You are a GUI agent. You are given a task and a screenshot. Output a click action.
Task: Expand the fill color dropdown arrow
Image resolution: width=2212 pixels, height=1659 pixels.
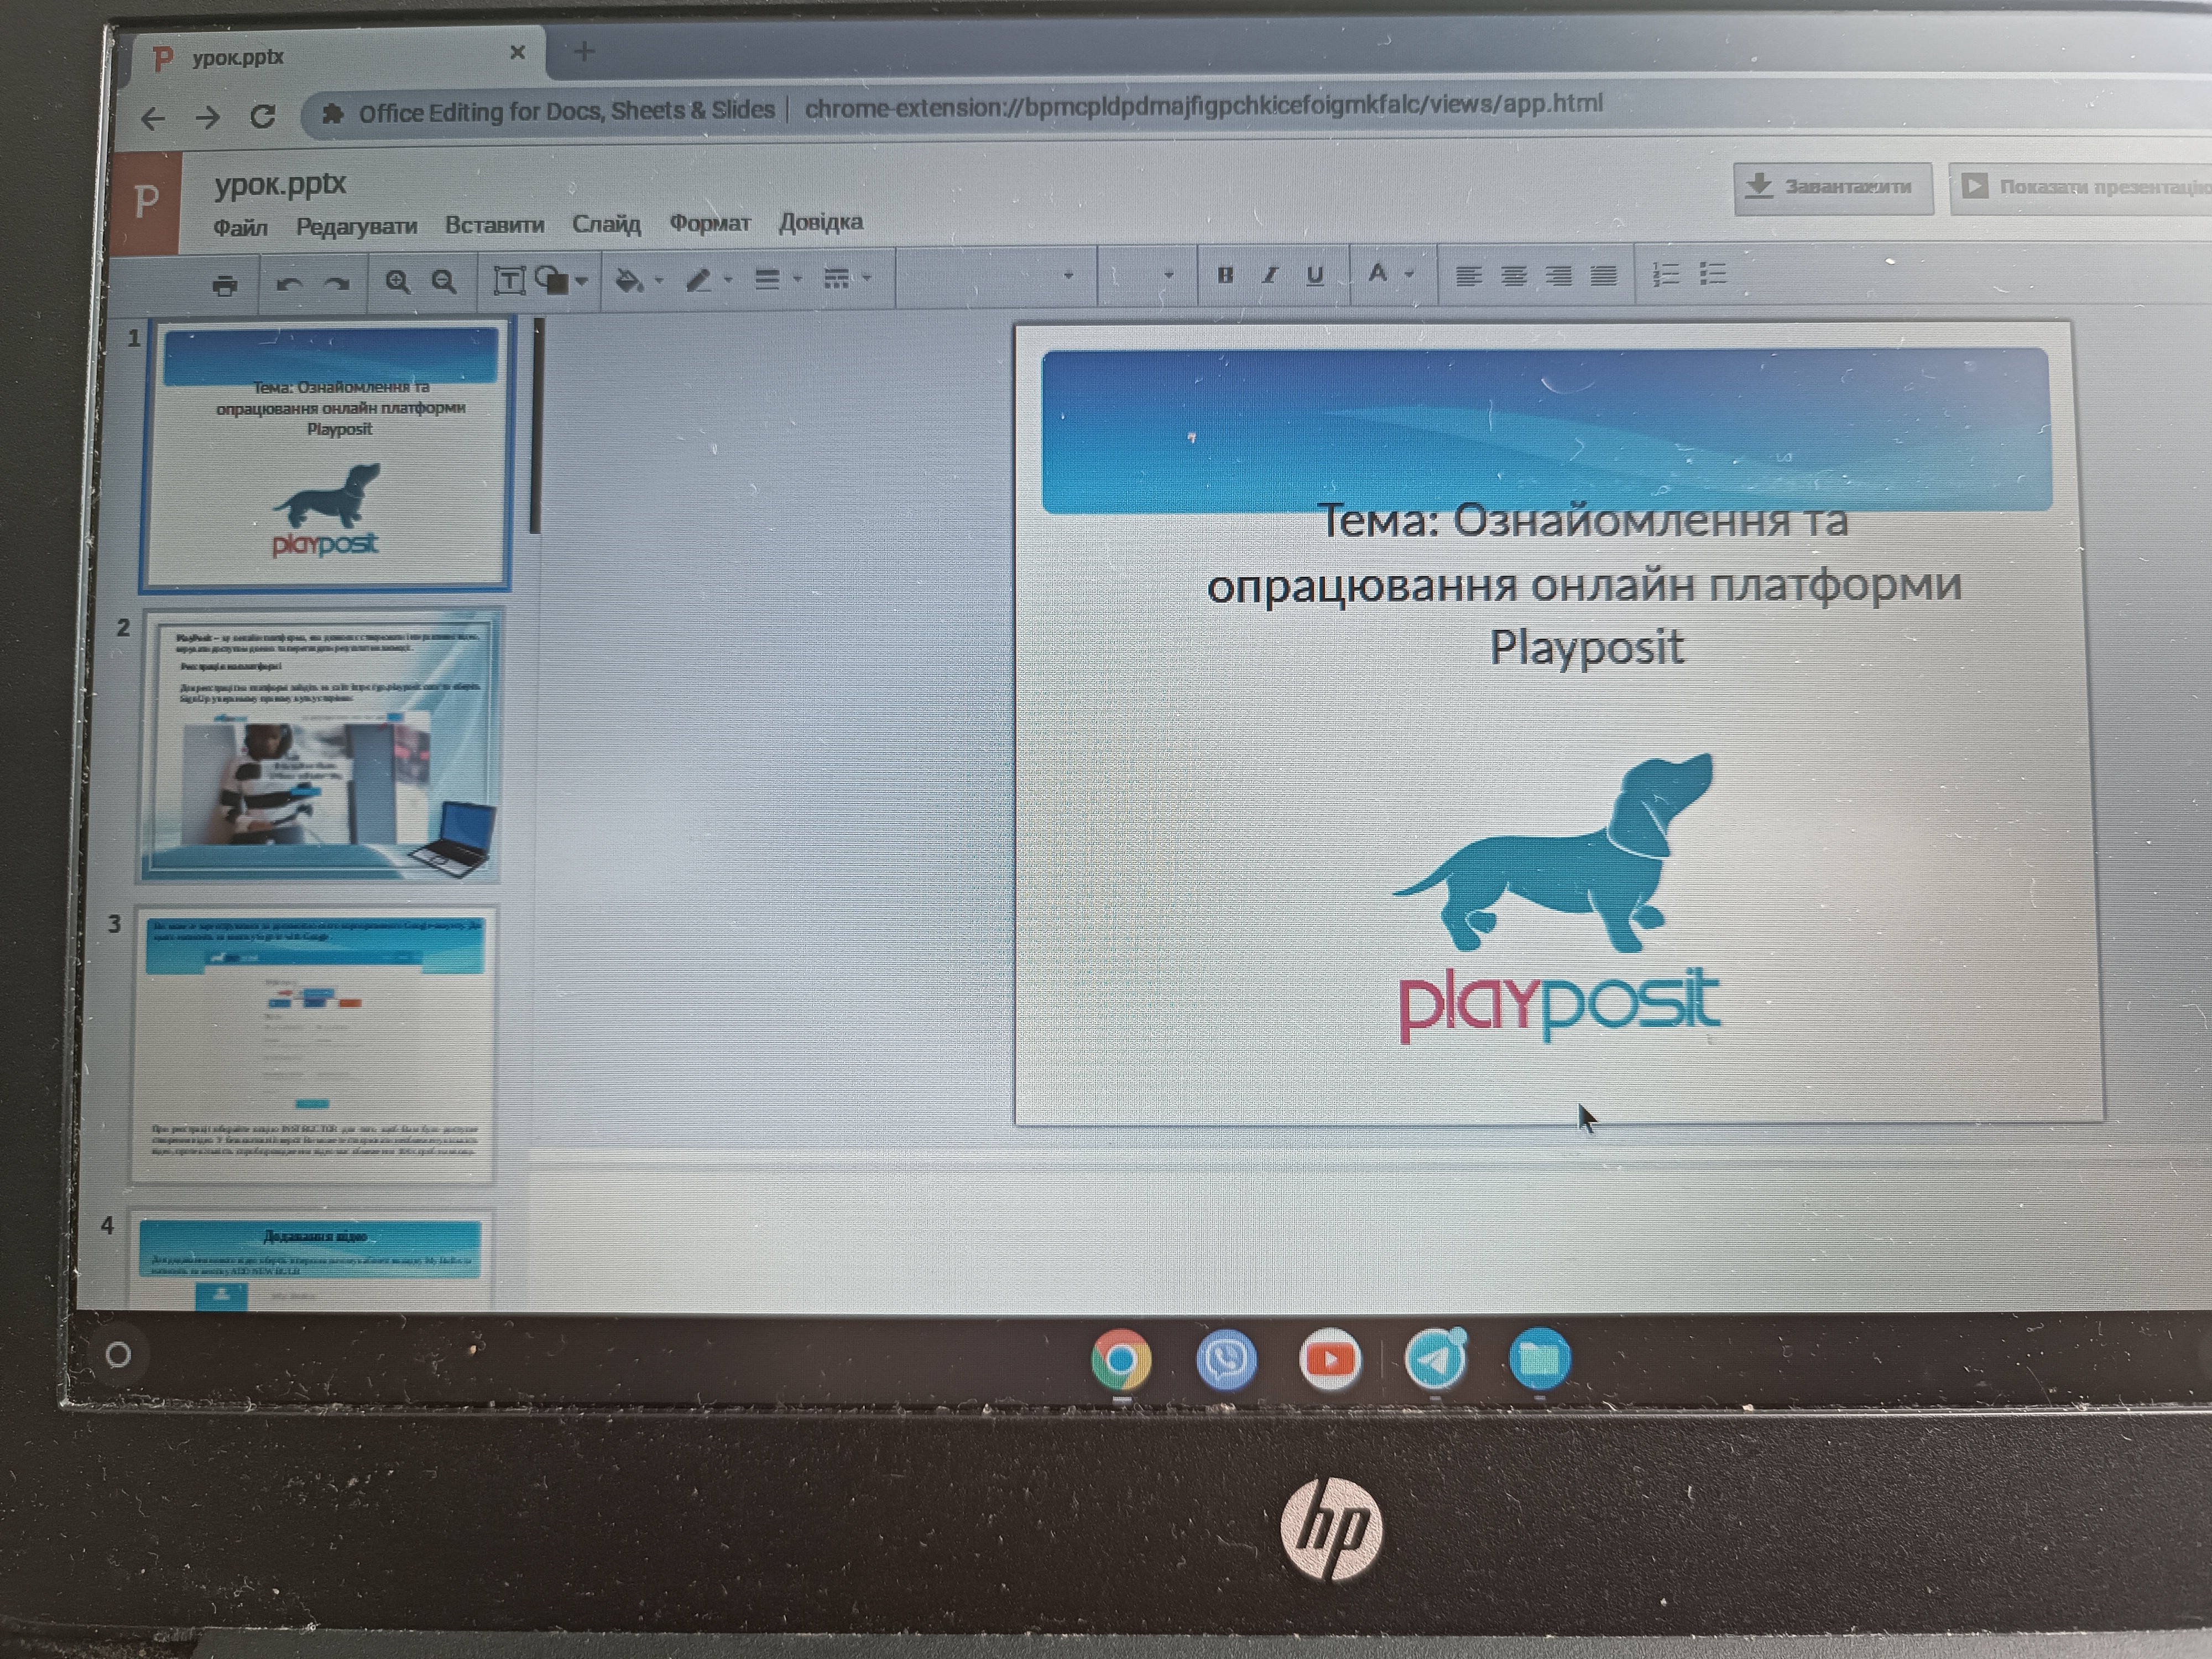click(x=659, y=281)
